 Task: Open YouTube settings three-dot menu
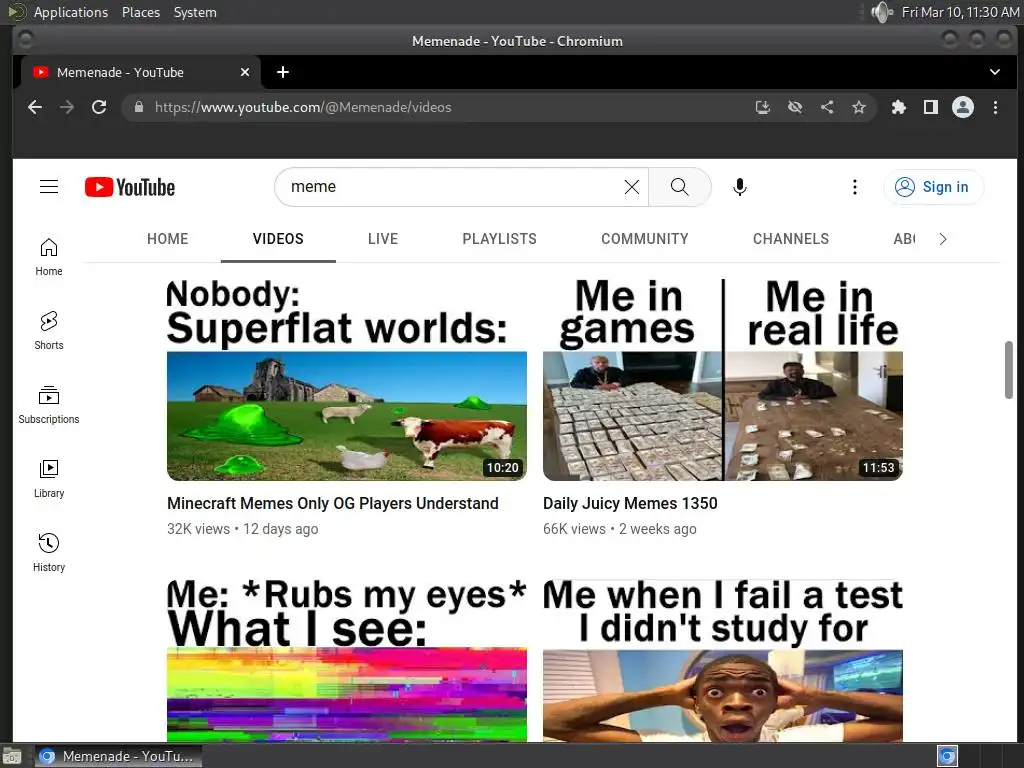854,187
